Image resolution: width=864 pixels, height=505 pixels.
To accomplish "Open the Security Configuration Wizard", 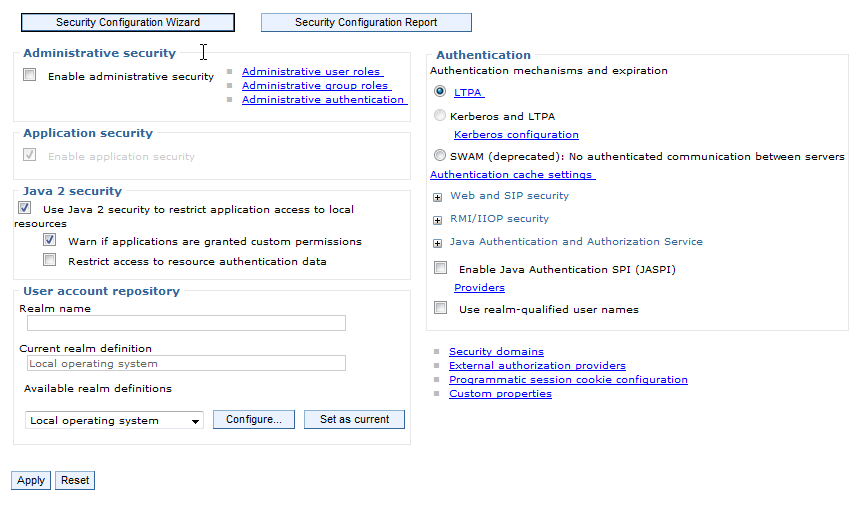I will (x=128, y=23).
